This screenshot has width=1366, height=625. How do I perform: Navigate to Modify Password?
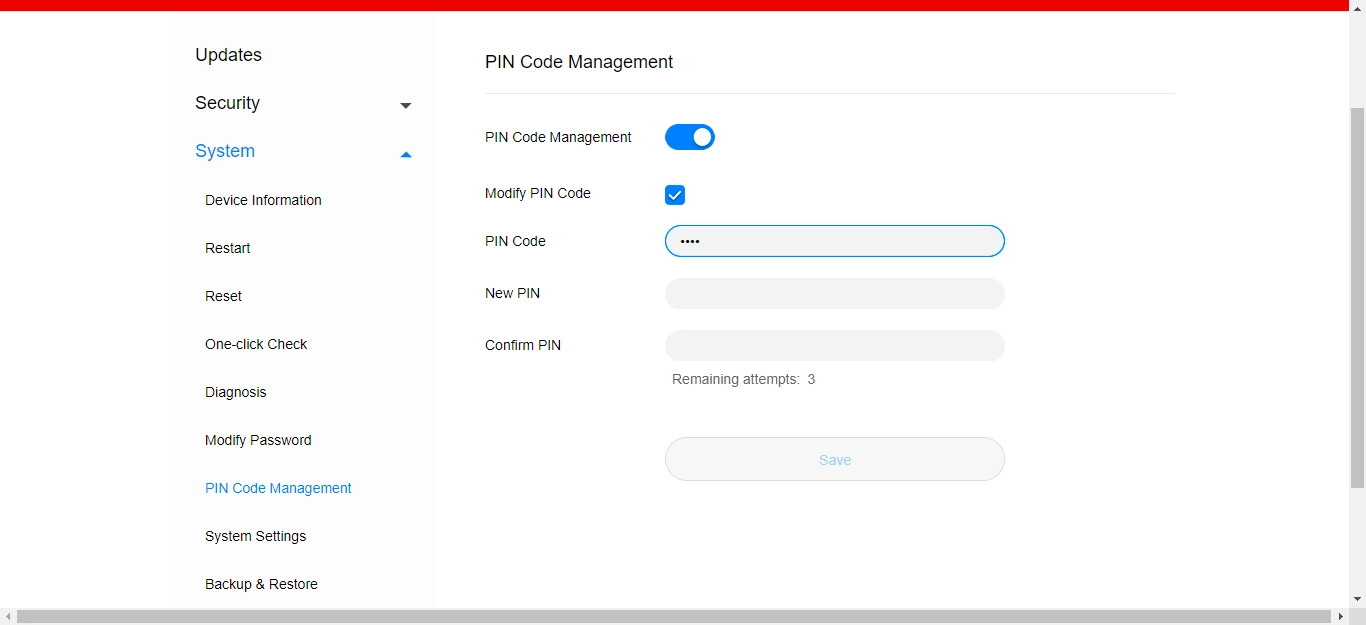pyautogui.click(x=258, y=440)
